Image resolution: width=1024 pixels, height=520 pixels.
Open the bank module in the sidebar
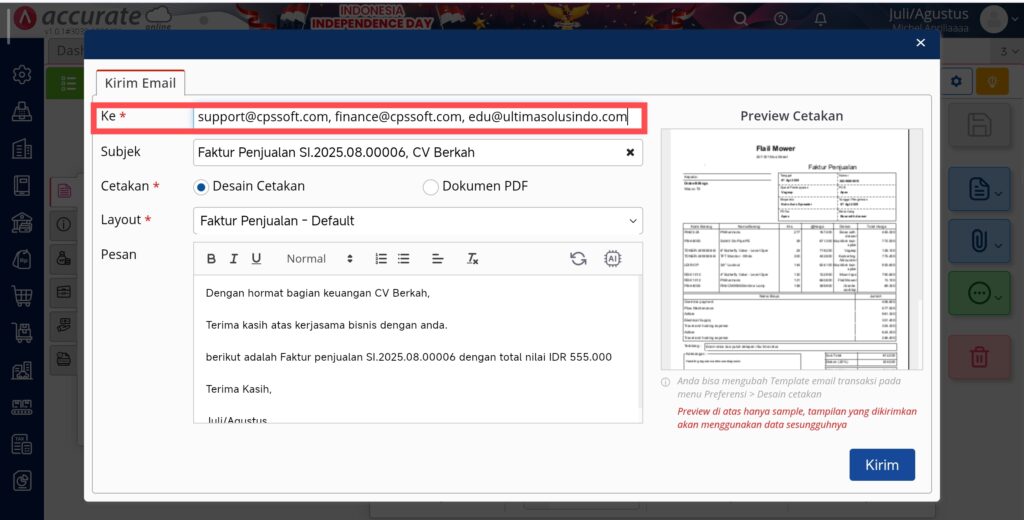coord(22,223)
